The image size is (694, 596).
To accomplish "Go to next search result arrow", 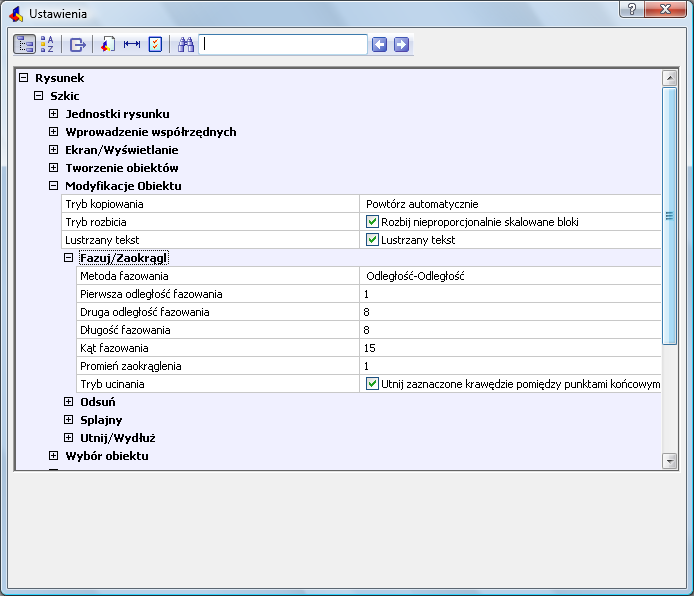I will pyautogui.click(x=401, y=44).
